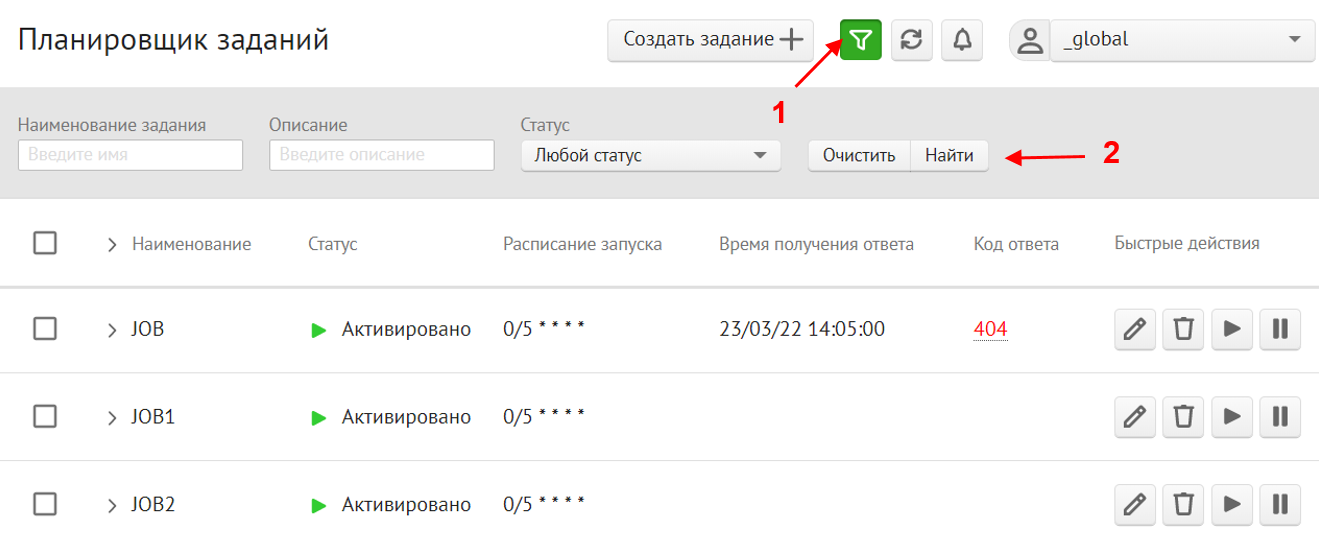Click the Создать задание button

click(710, 40)
